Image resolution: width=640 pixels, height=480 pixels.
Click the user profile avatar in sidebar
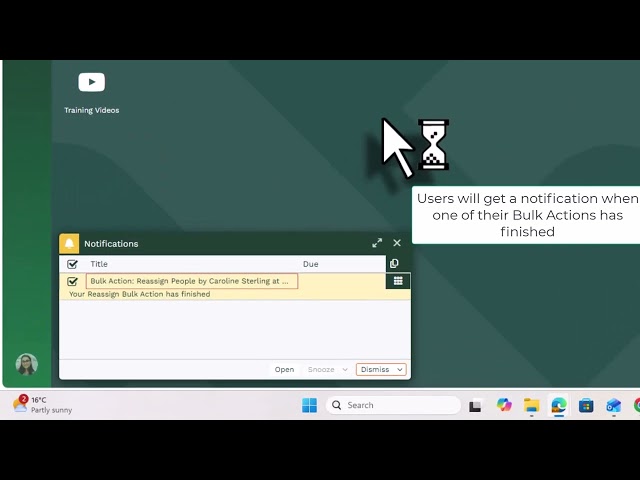[27, 364]
